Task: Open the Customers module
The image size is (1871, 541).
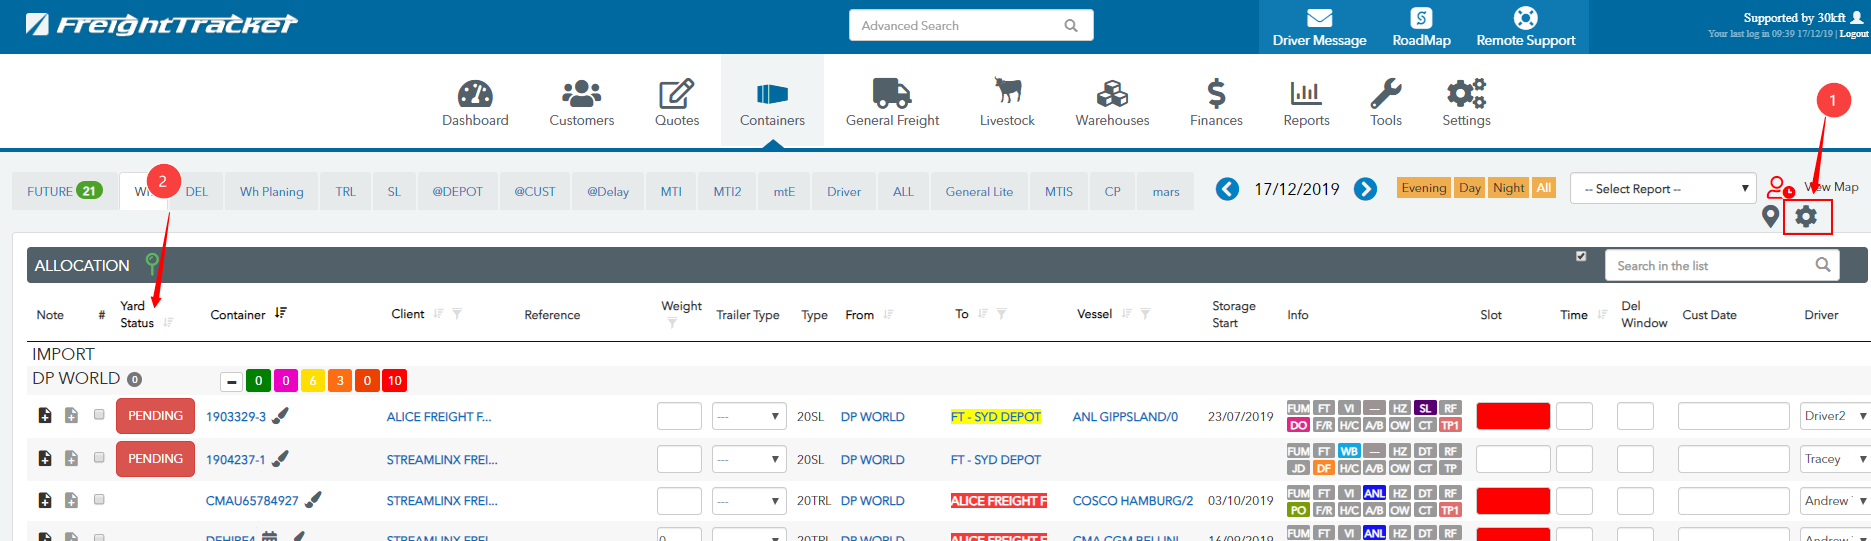Action: (x=581, y=103)
